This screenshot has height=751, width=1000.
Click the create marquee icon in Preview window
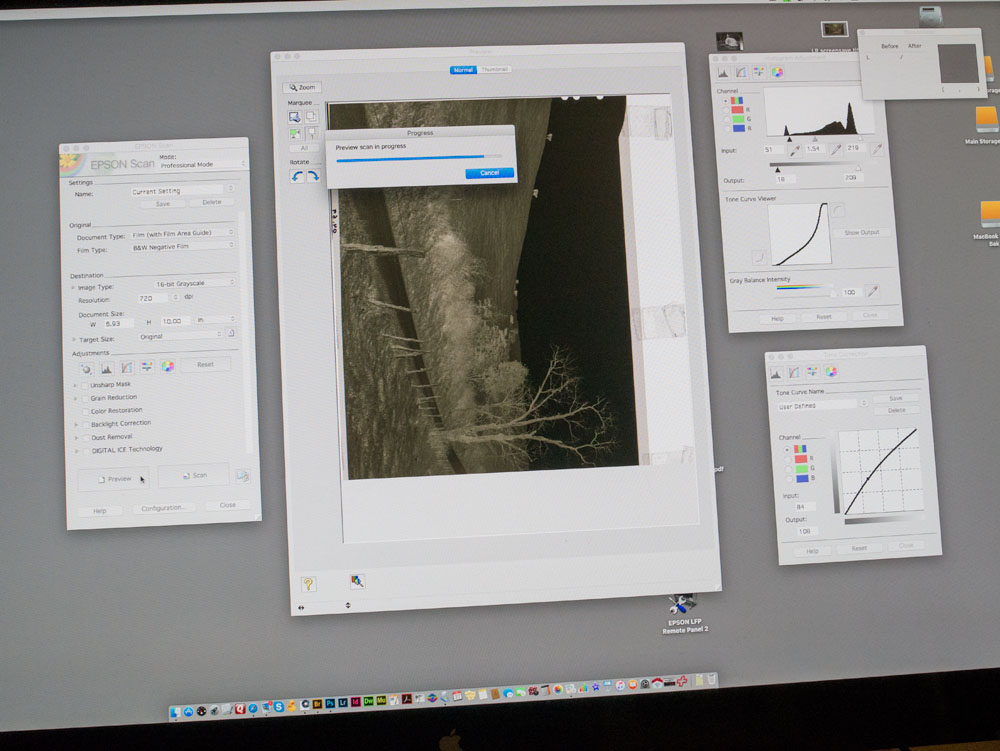coord(295,117)
